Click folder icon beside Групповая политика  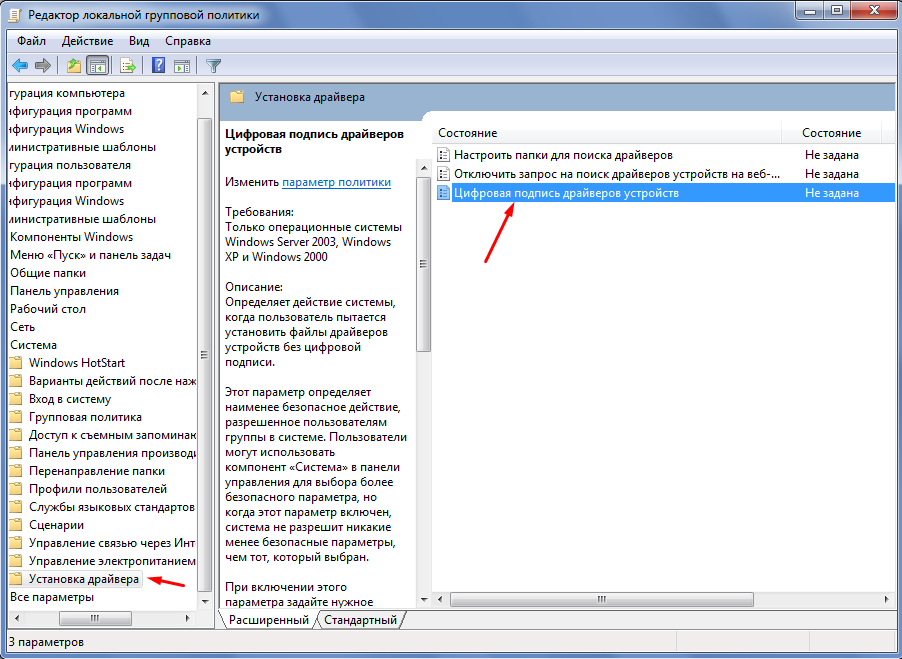(x=16, y=417)
